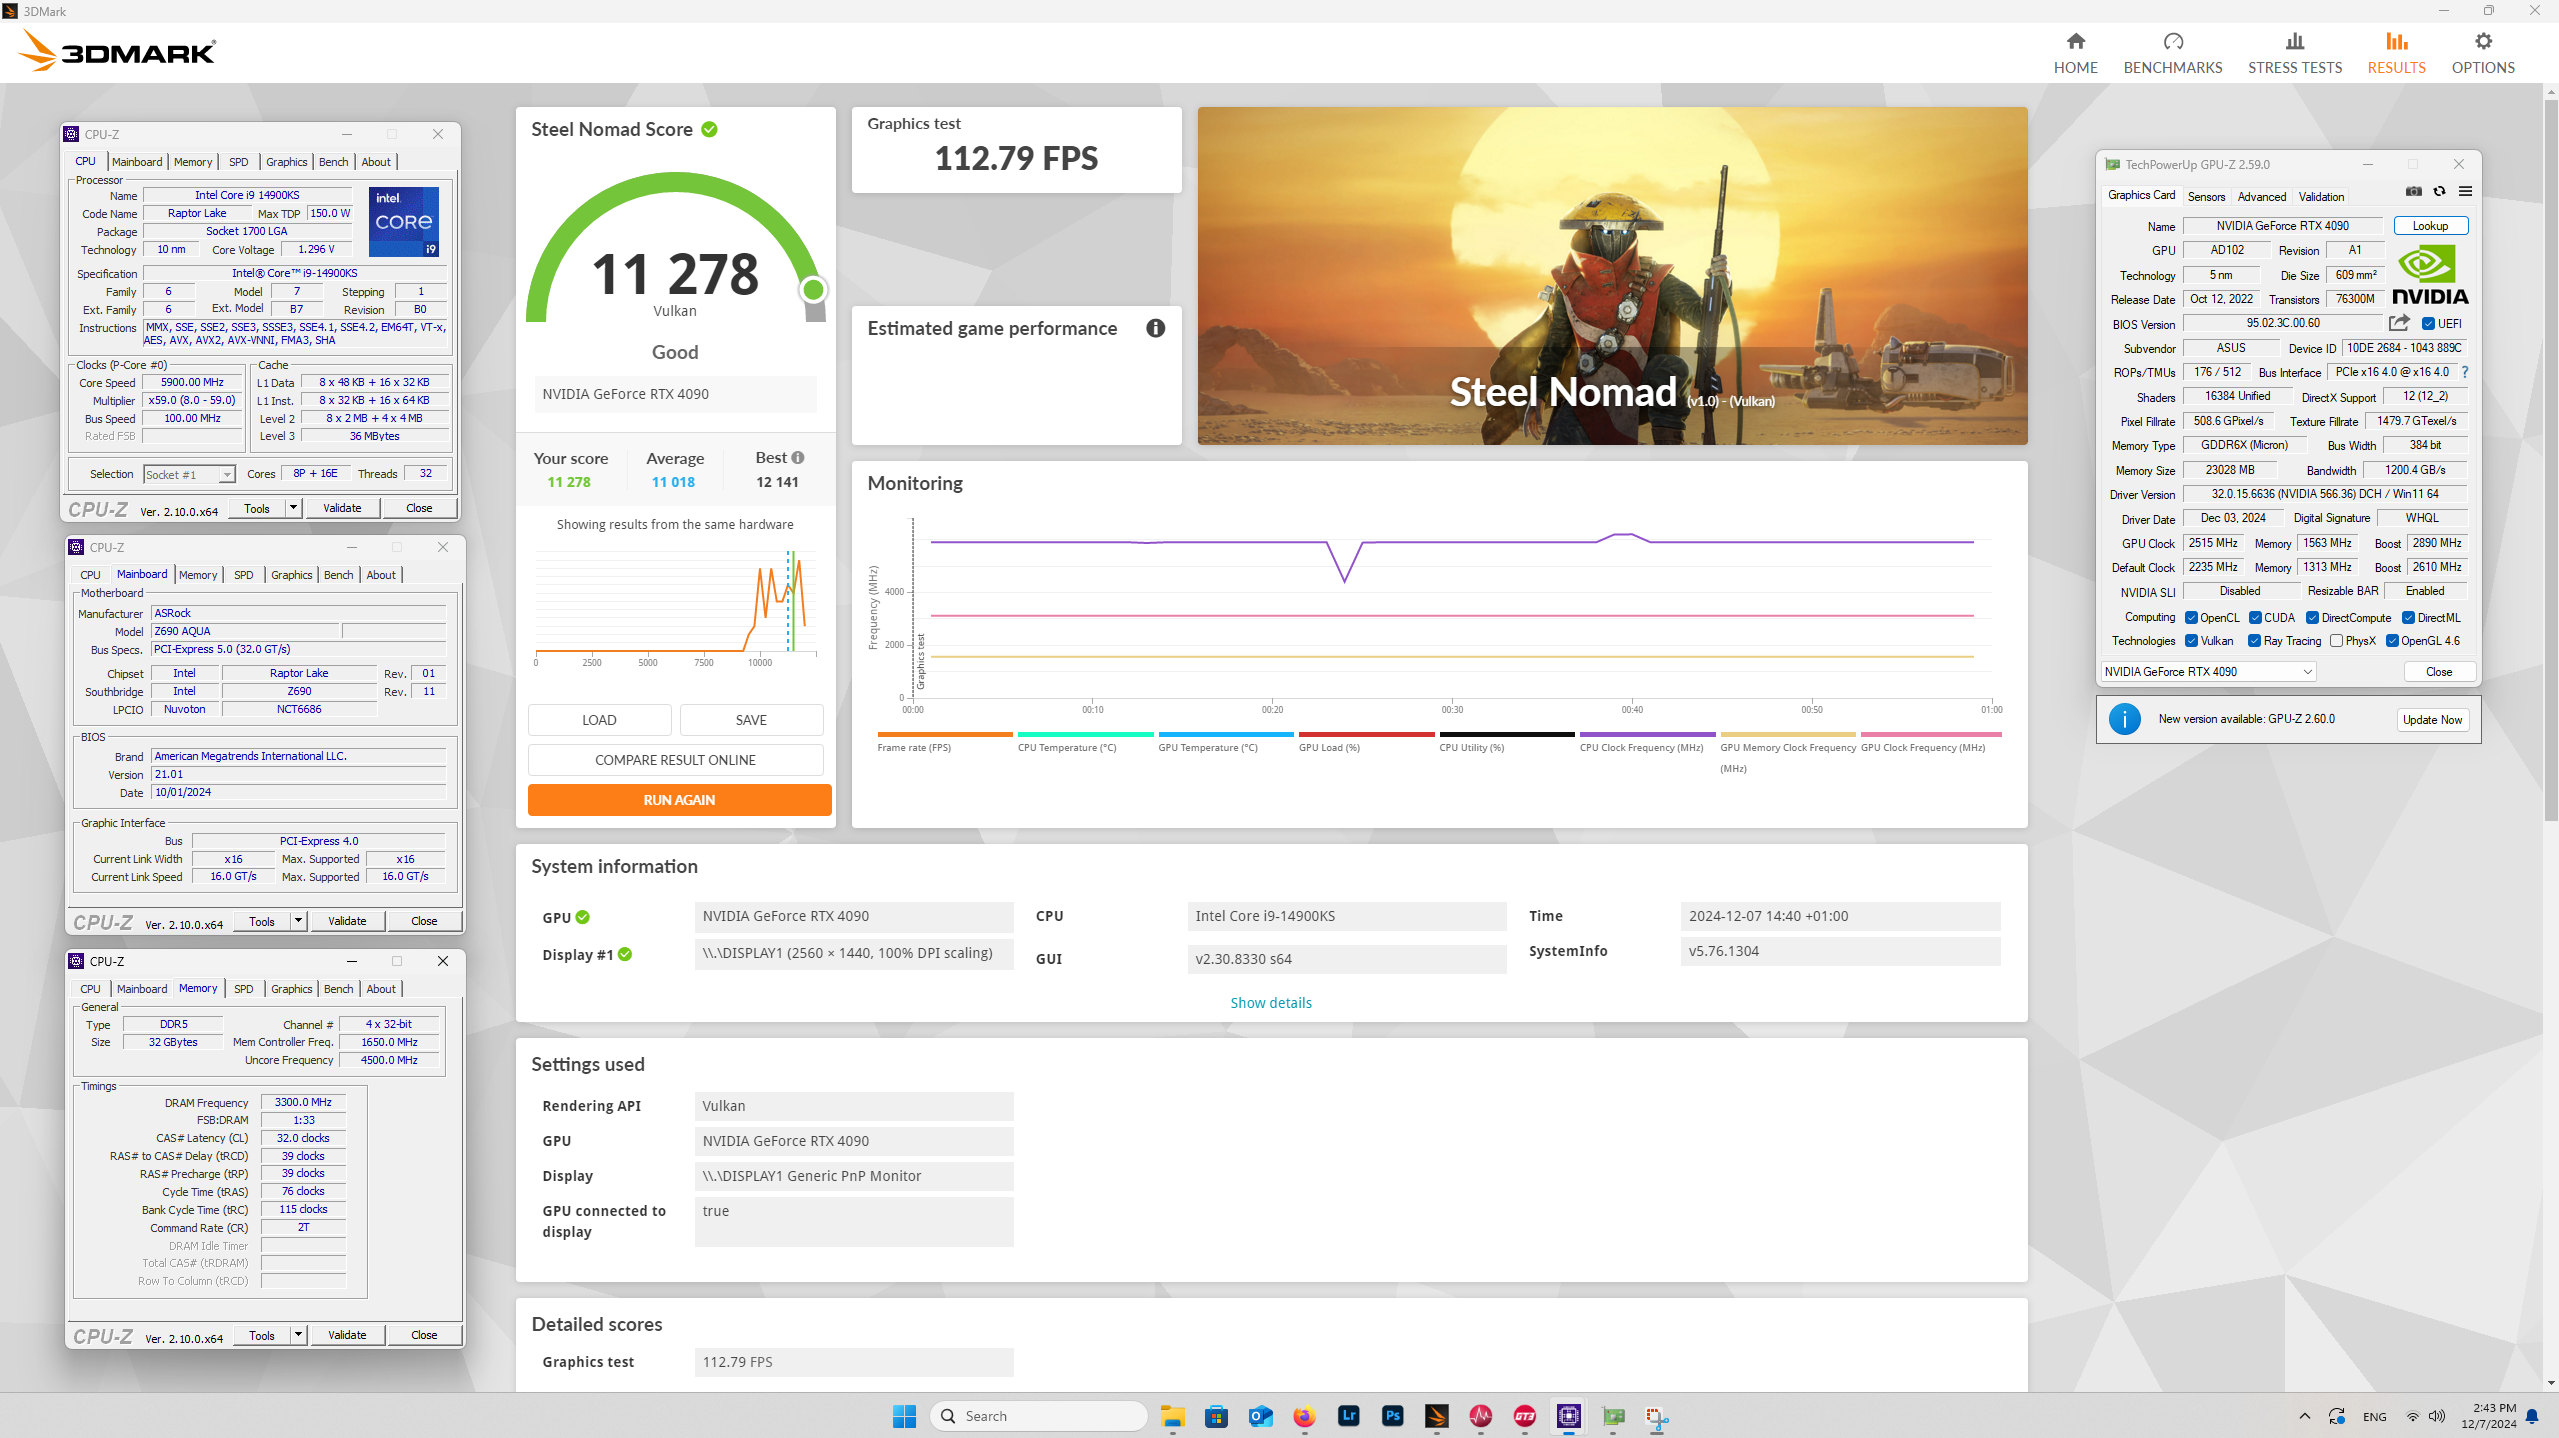Switch to the Advanced tab in GPU-Z
Screen dimensions: 2559x1438
2262,197
